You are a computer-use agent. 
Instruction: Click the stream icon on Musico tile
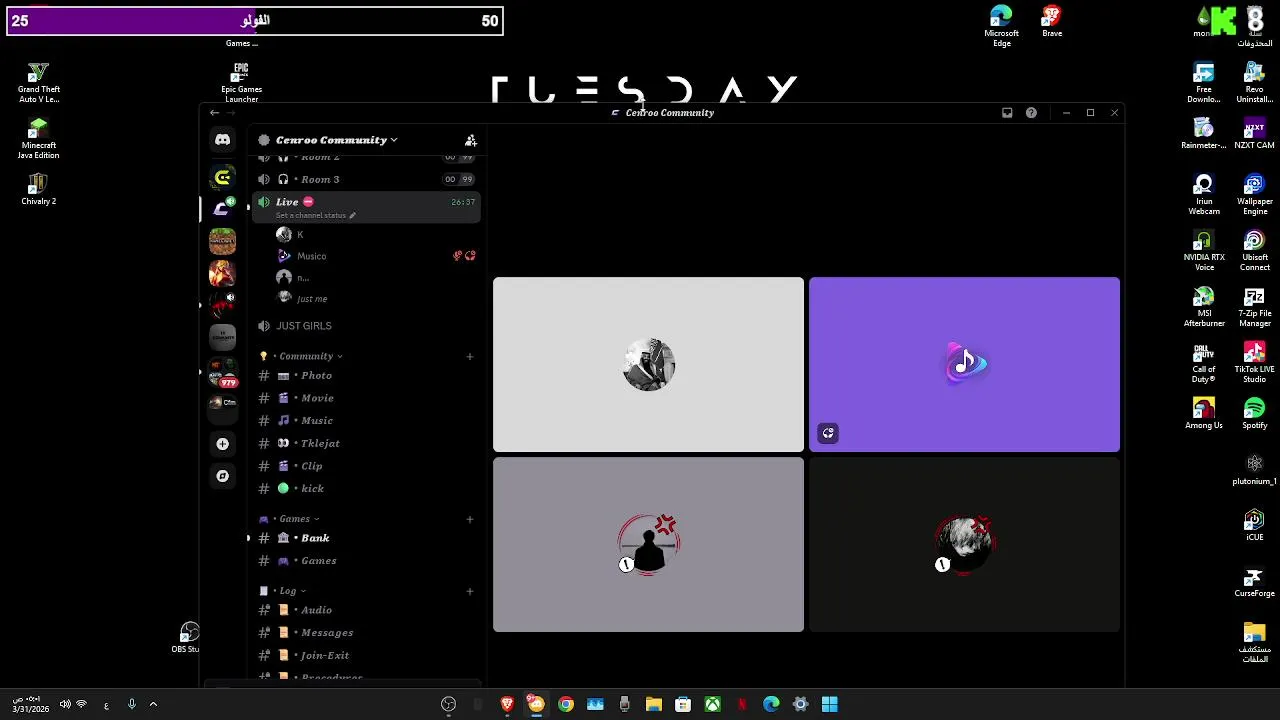coord(828,434)
